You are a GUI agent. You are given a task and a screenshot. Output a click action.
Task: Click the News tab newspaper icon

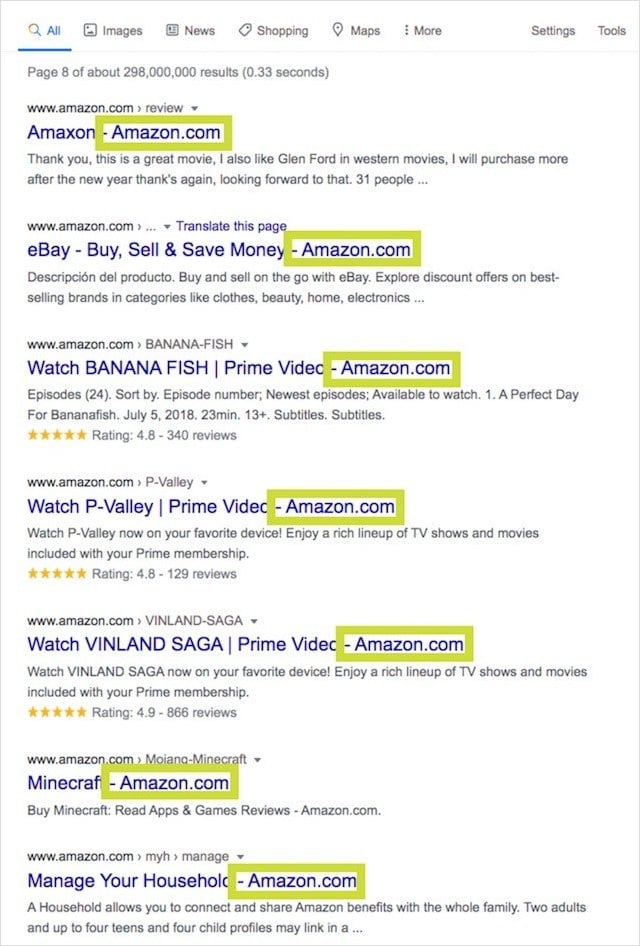tap(172, 31)
